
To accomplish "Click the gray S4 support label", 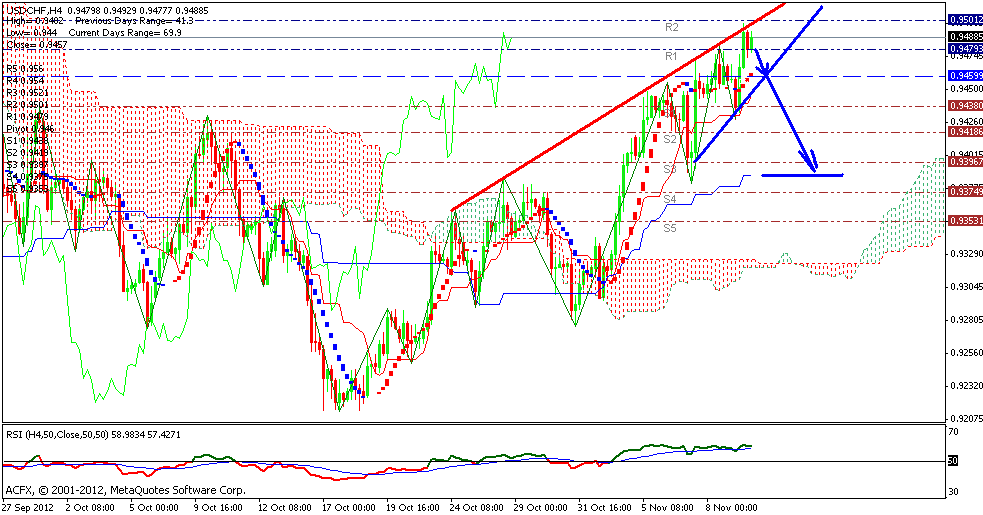I will point(672,200).
